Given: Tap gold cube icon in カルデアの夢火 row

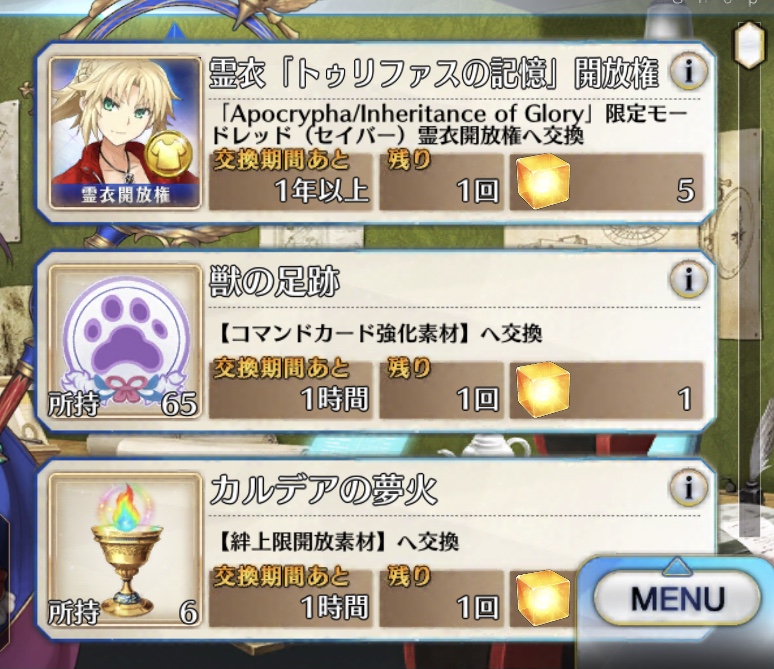Looking at the screenshot, I should point(542,598).
